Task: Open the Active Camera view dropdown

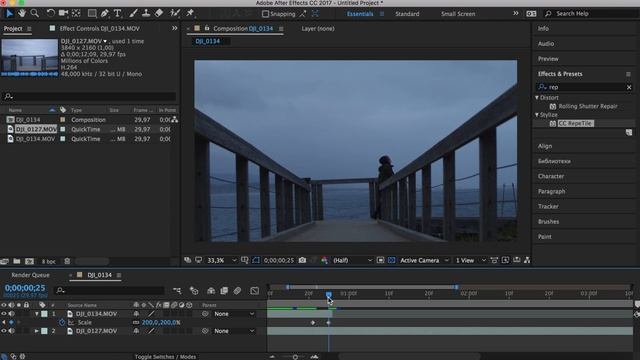Action: (x=424, y=260)
